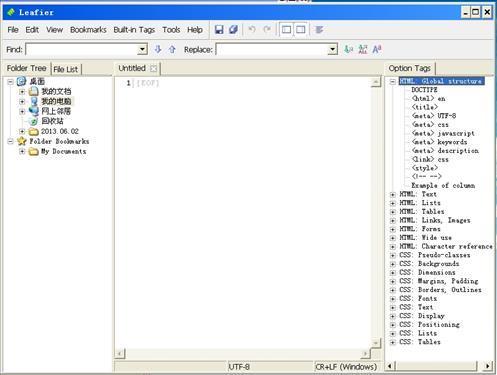Expand the 我的文档 folder node

coord(22,91)
